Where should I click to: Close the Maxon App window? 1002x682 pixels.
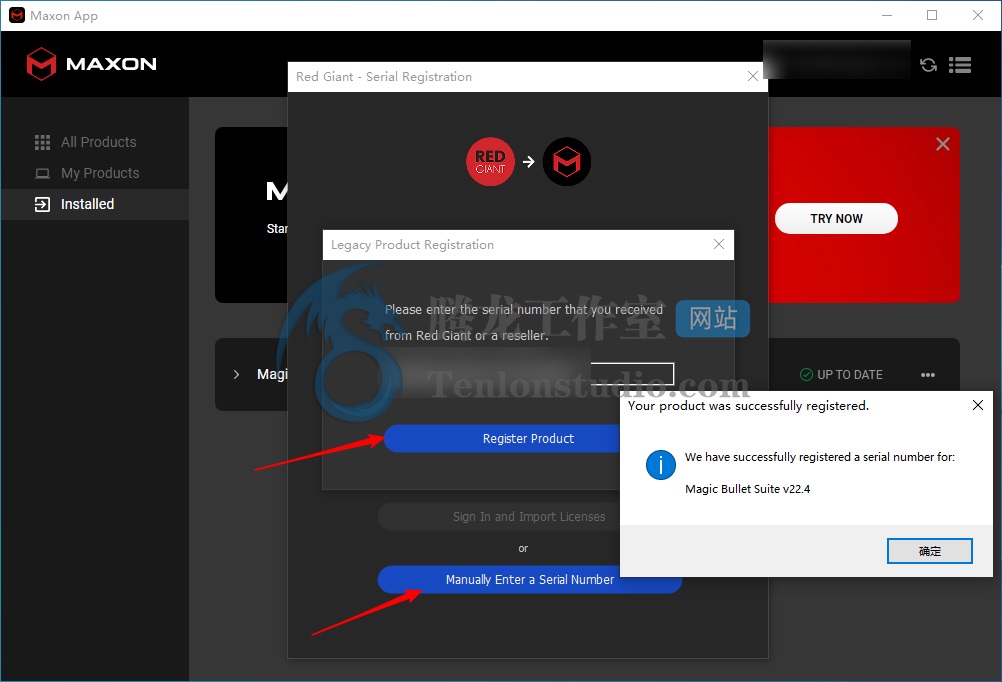click(x=977, y=15)
